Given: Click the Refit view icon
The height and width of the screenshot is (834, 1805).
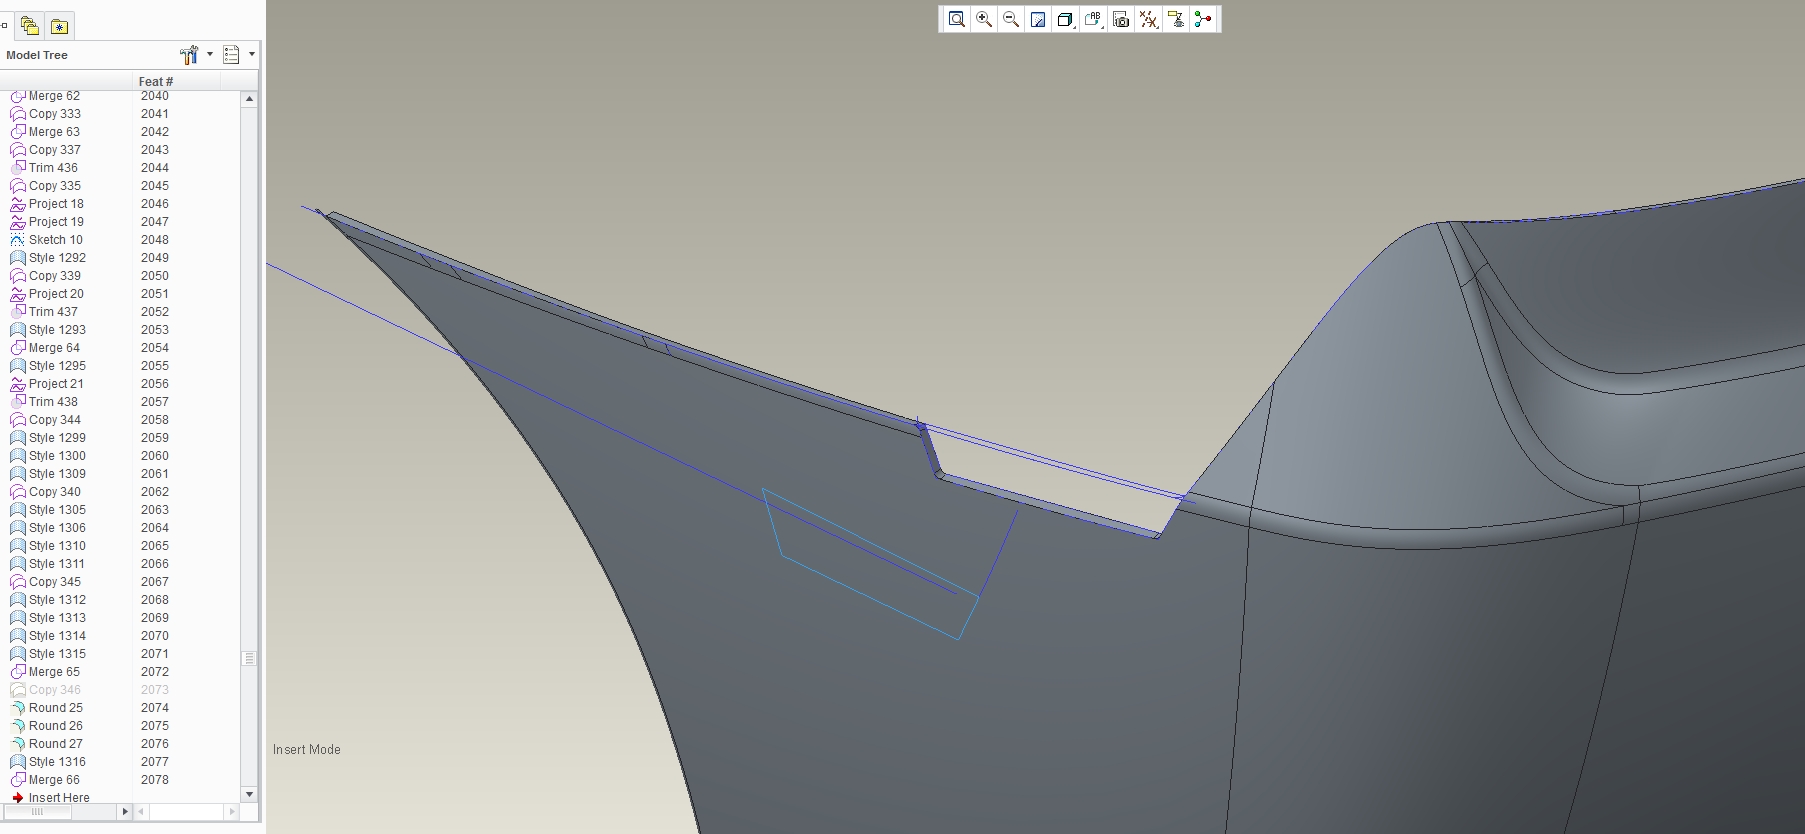Looking at the screenshot, I should pyautogui.click(x=957, y=19).
